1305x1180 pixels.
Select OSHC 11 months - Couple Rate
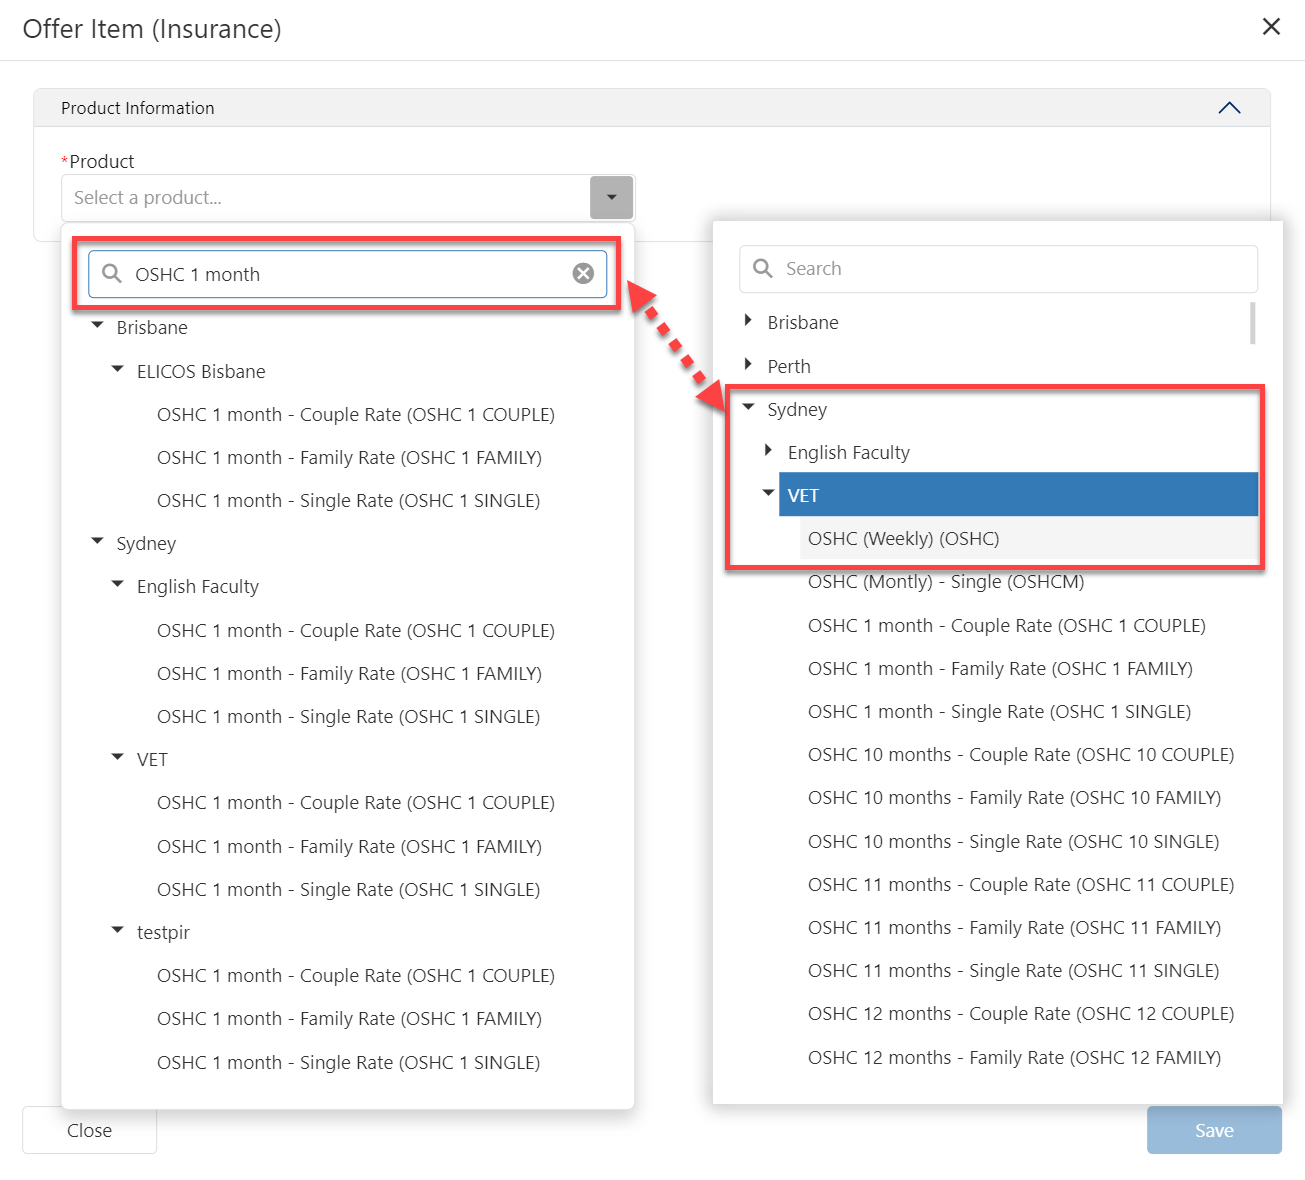pos(1021,884)
